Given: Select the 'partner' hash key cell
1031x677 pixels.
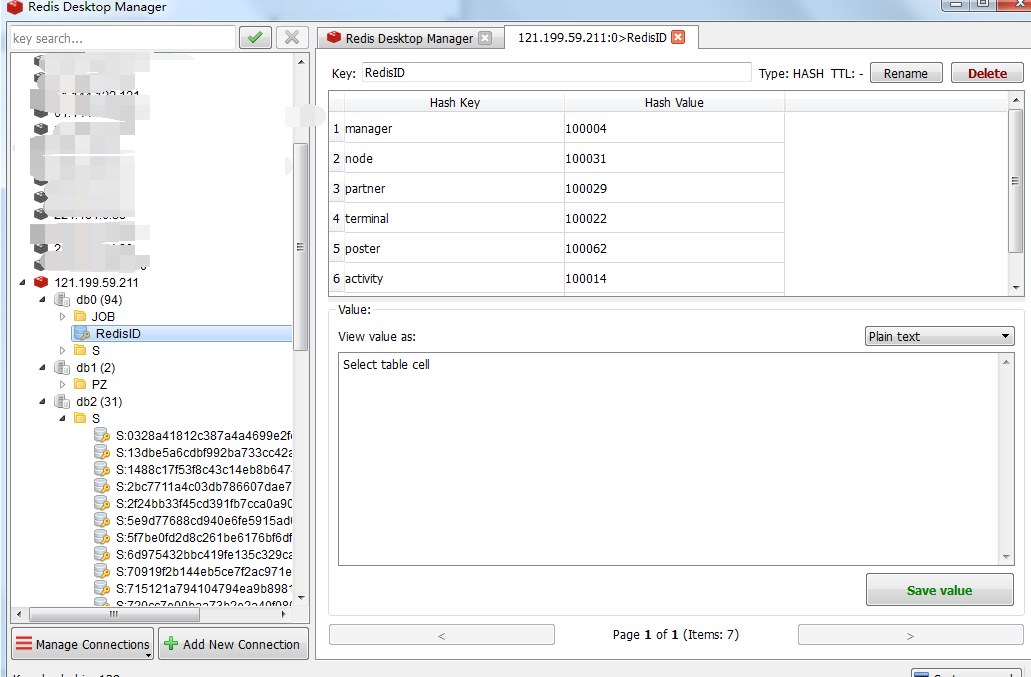Looking at the screenshot, I should (x=454, y=189).
